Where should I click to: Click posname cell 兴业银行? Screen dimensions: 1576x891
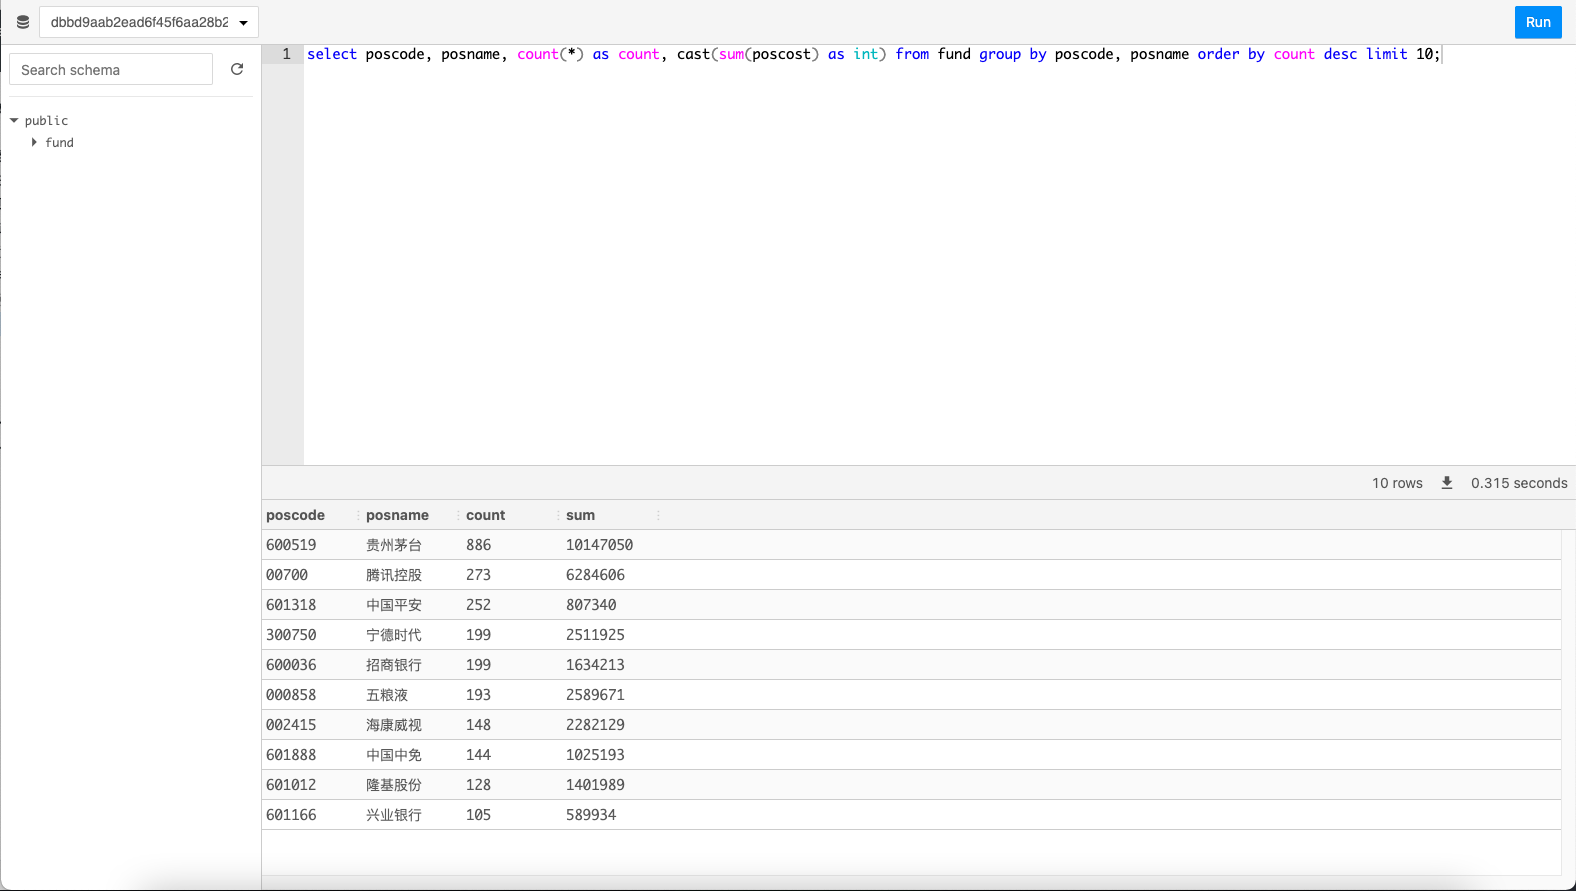pos(394,815)
